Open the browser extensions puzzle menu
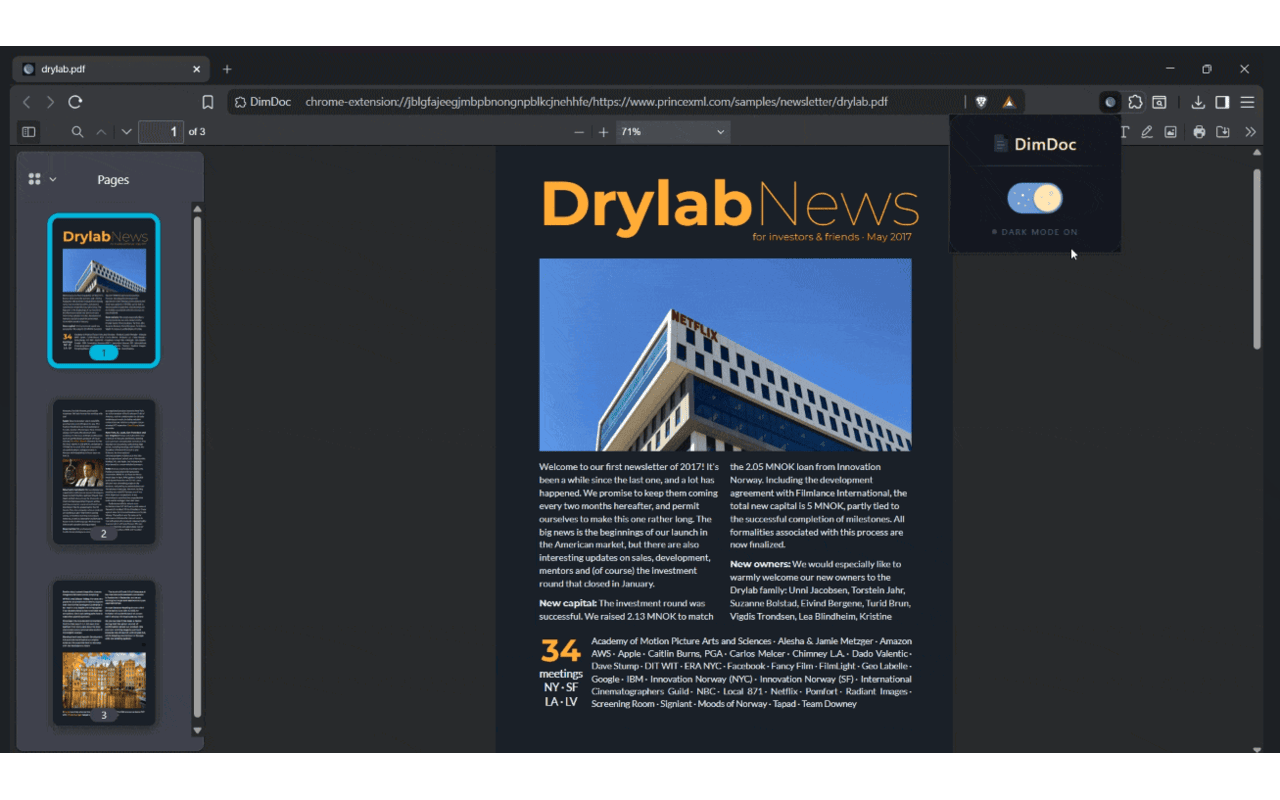 (x=1135, y=102)
